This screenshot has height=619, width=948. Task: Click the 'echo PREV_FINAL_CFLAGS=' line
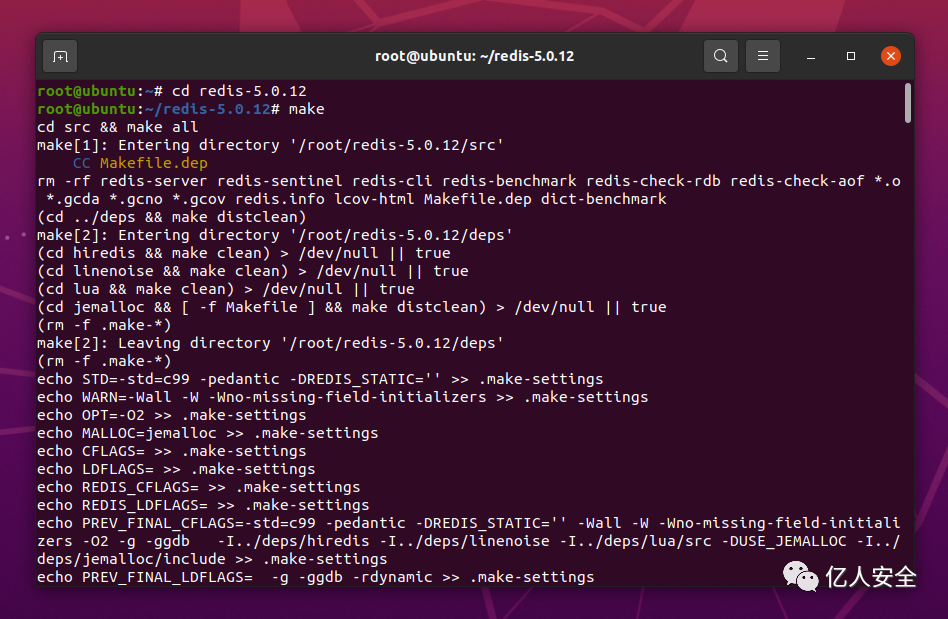point(469,523)
